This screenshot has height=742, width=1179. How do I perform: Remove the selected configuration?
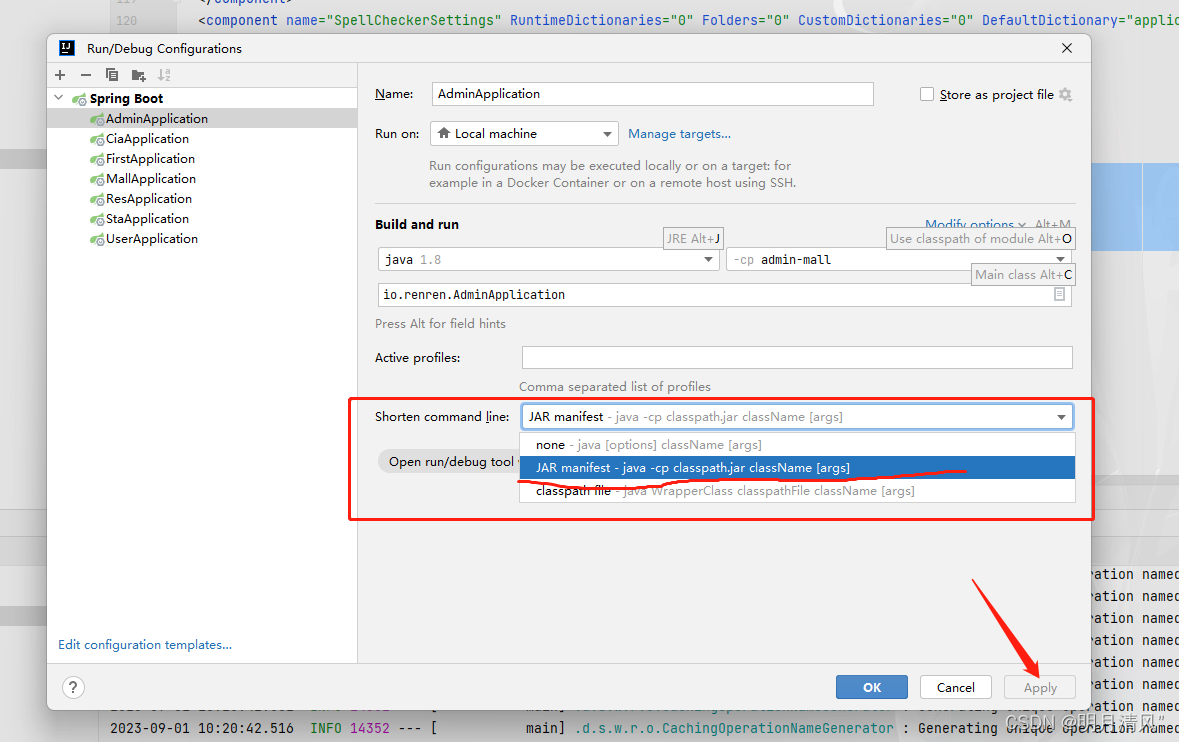(86, 74)
